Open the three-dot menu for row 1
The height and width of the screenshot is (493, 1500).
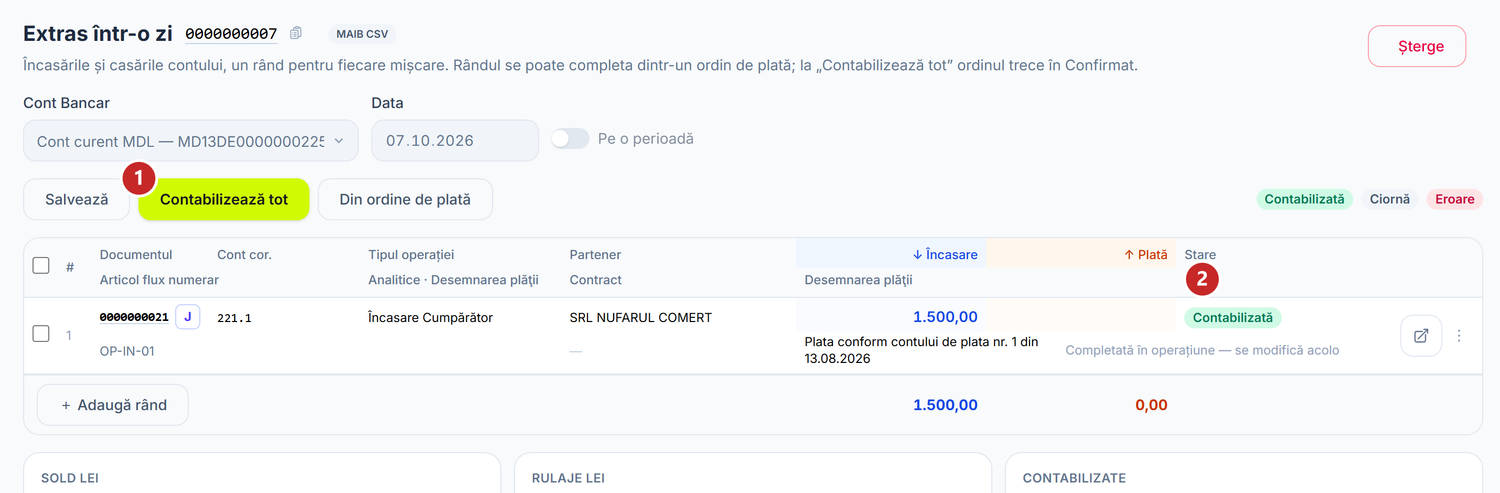pyautogui.click(x=1459, y=336)
